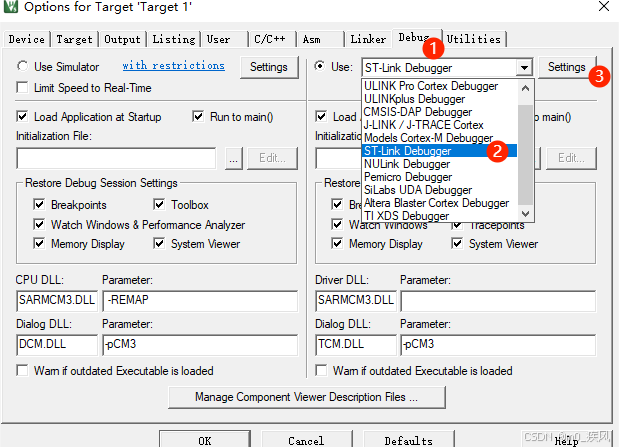Viewport: 619px width, 448px height.
Task: Follow the 'with restrictions' link
Action: [x=173, y=66]
